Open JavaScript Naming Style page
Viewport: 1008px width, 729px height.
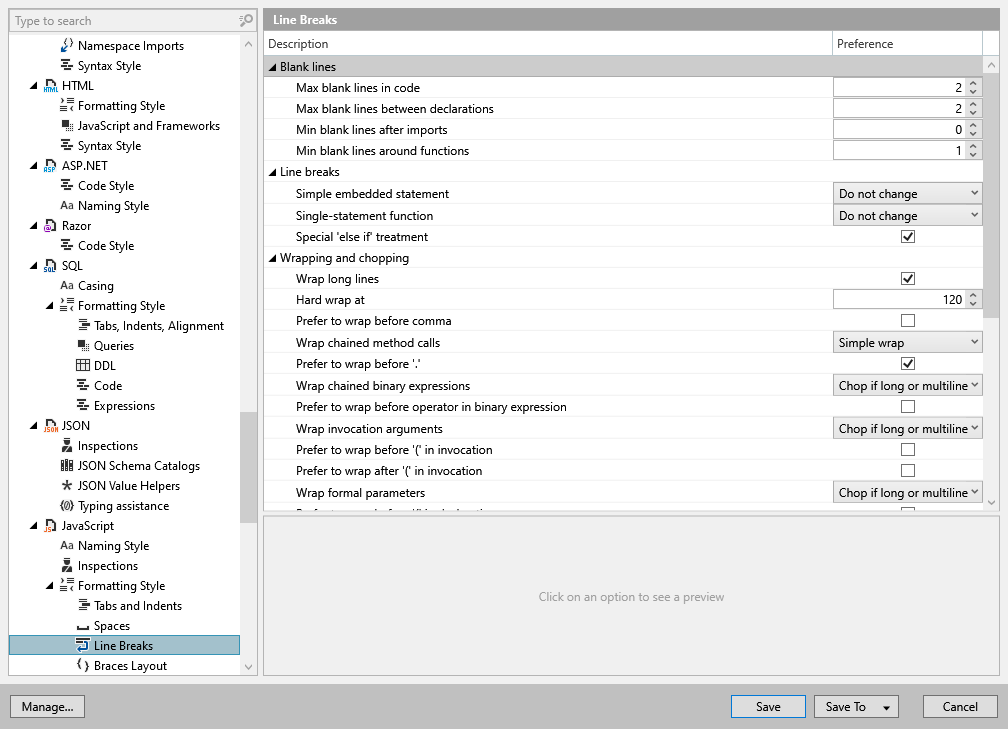pyautogui.click(x=113, y=546)
